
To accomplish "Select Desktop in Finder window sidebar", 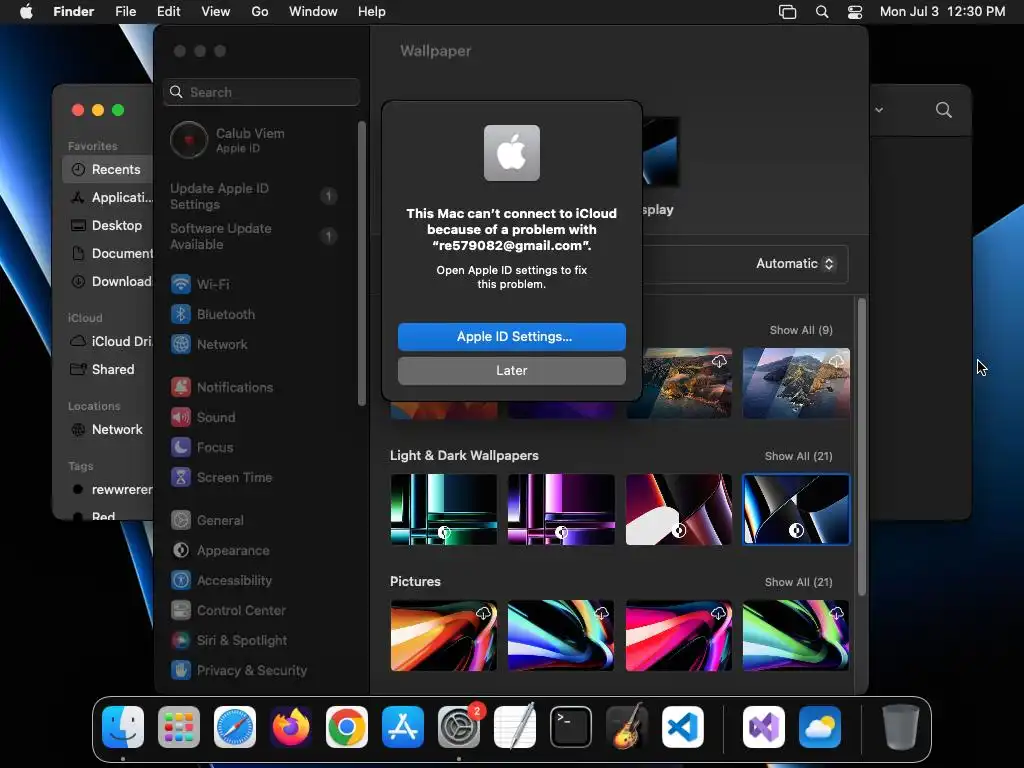I will point(108,226).
